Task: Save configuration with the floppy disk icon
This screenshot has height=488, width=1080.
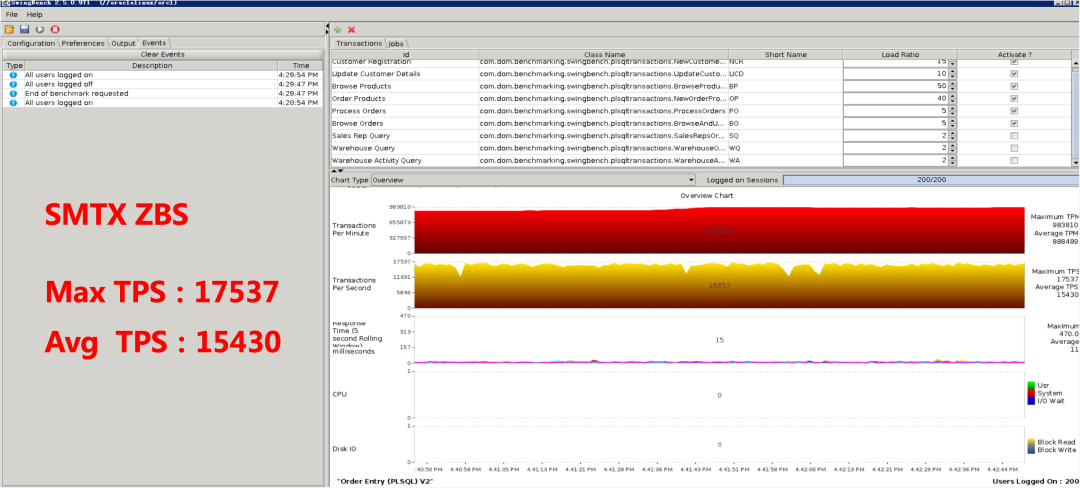Action: tap(24, 30)
